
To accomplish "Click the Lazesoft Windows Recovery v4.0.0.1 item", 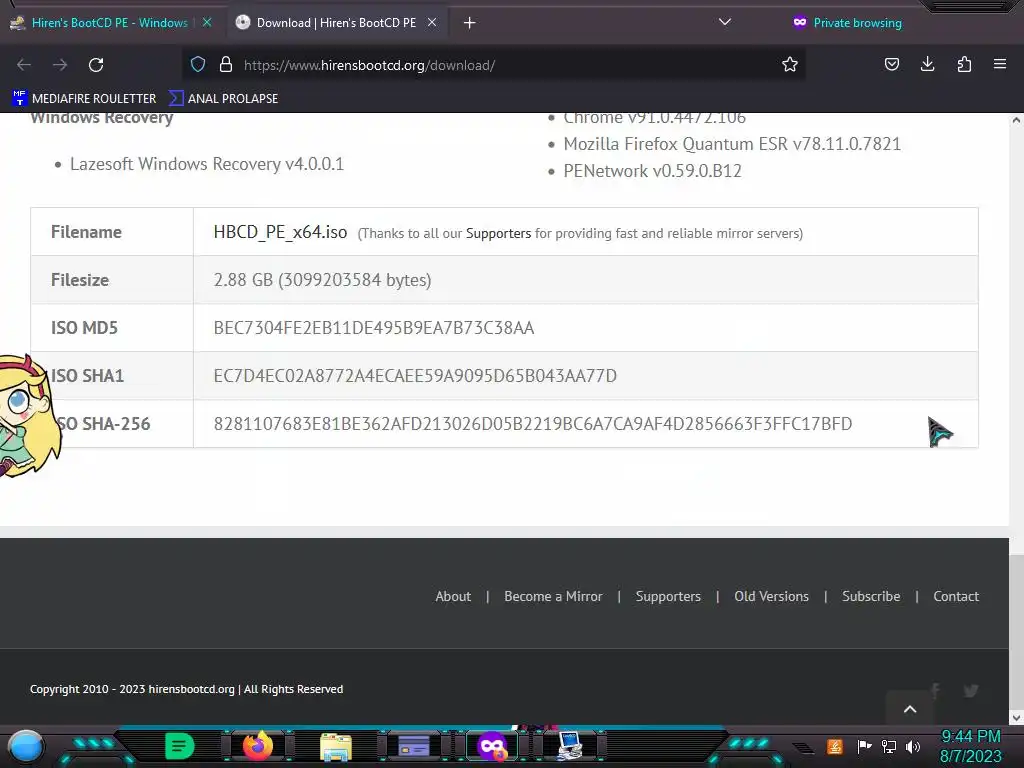I will coord(206,164).
